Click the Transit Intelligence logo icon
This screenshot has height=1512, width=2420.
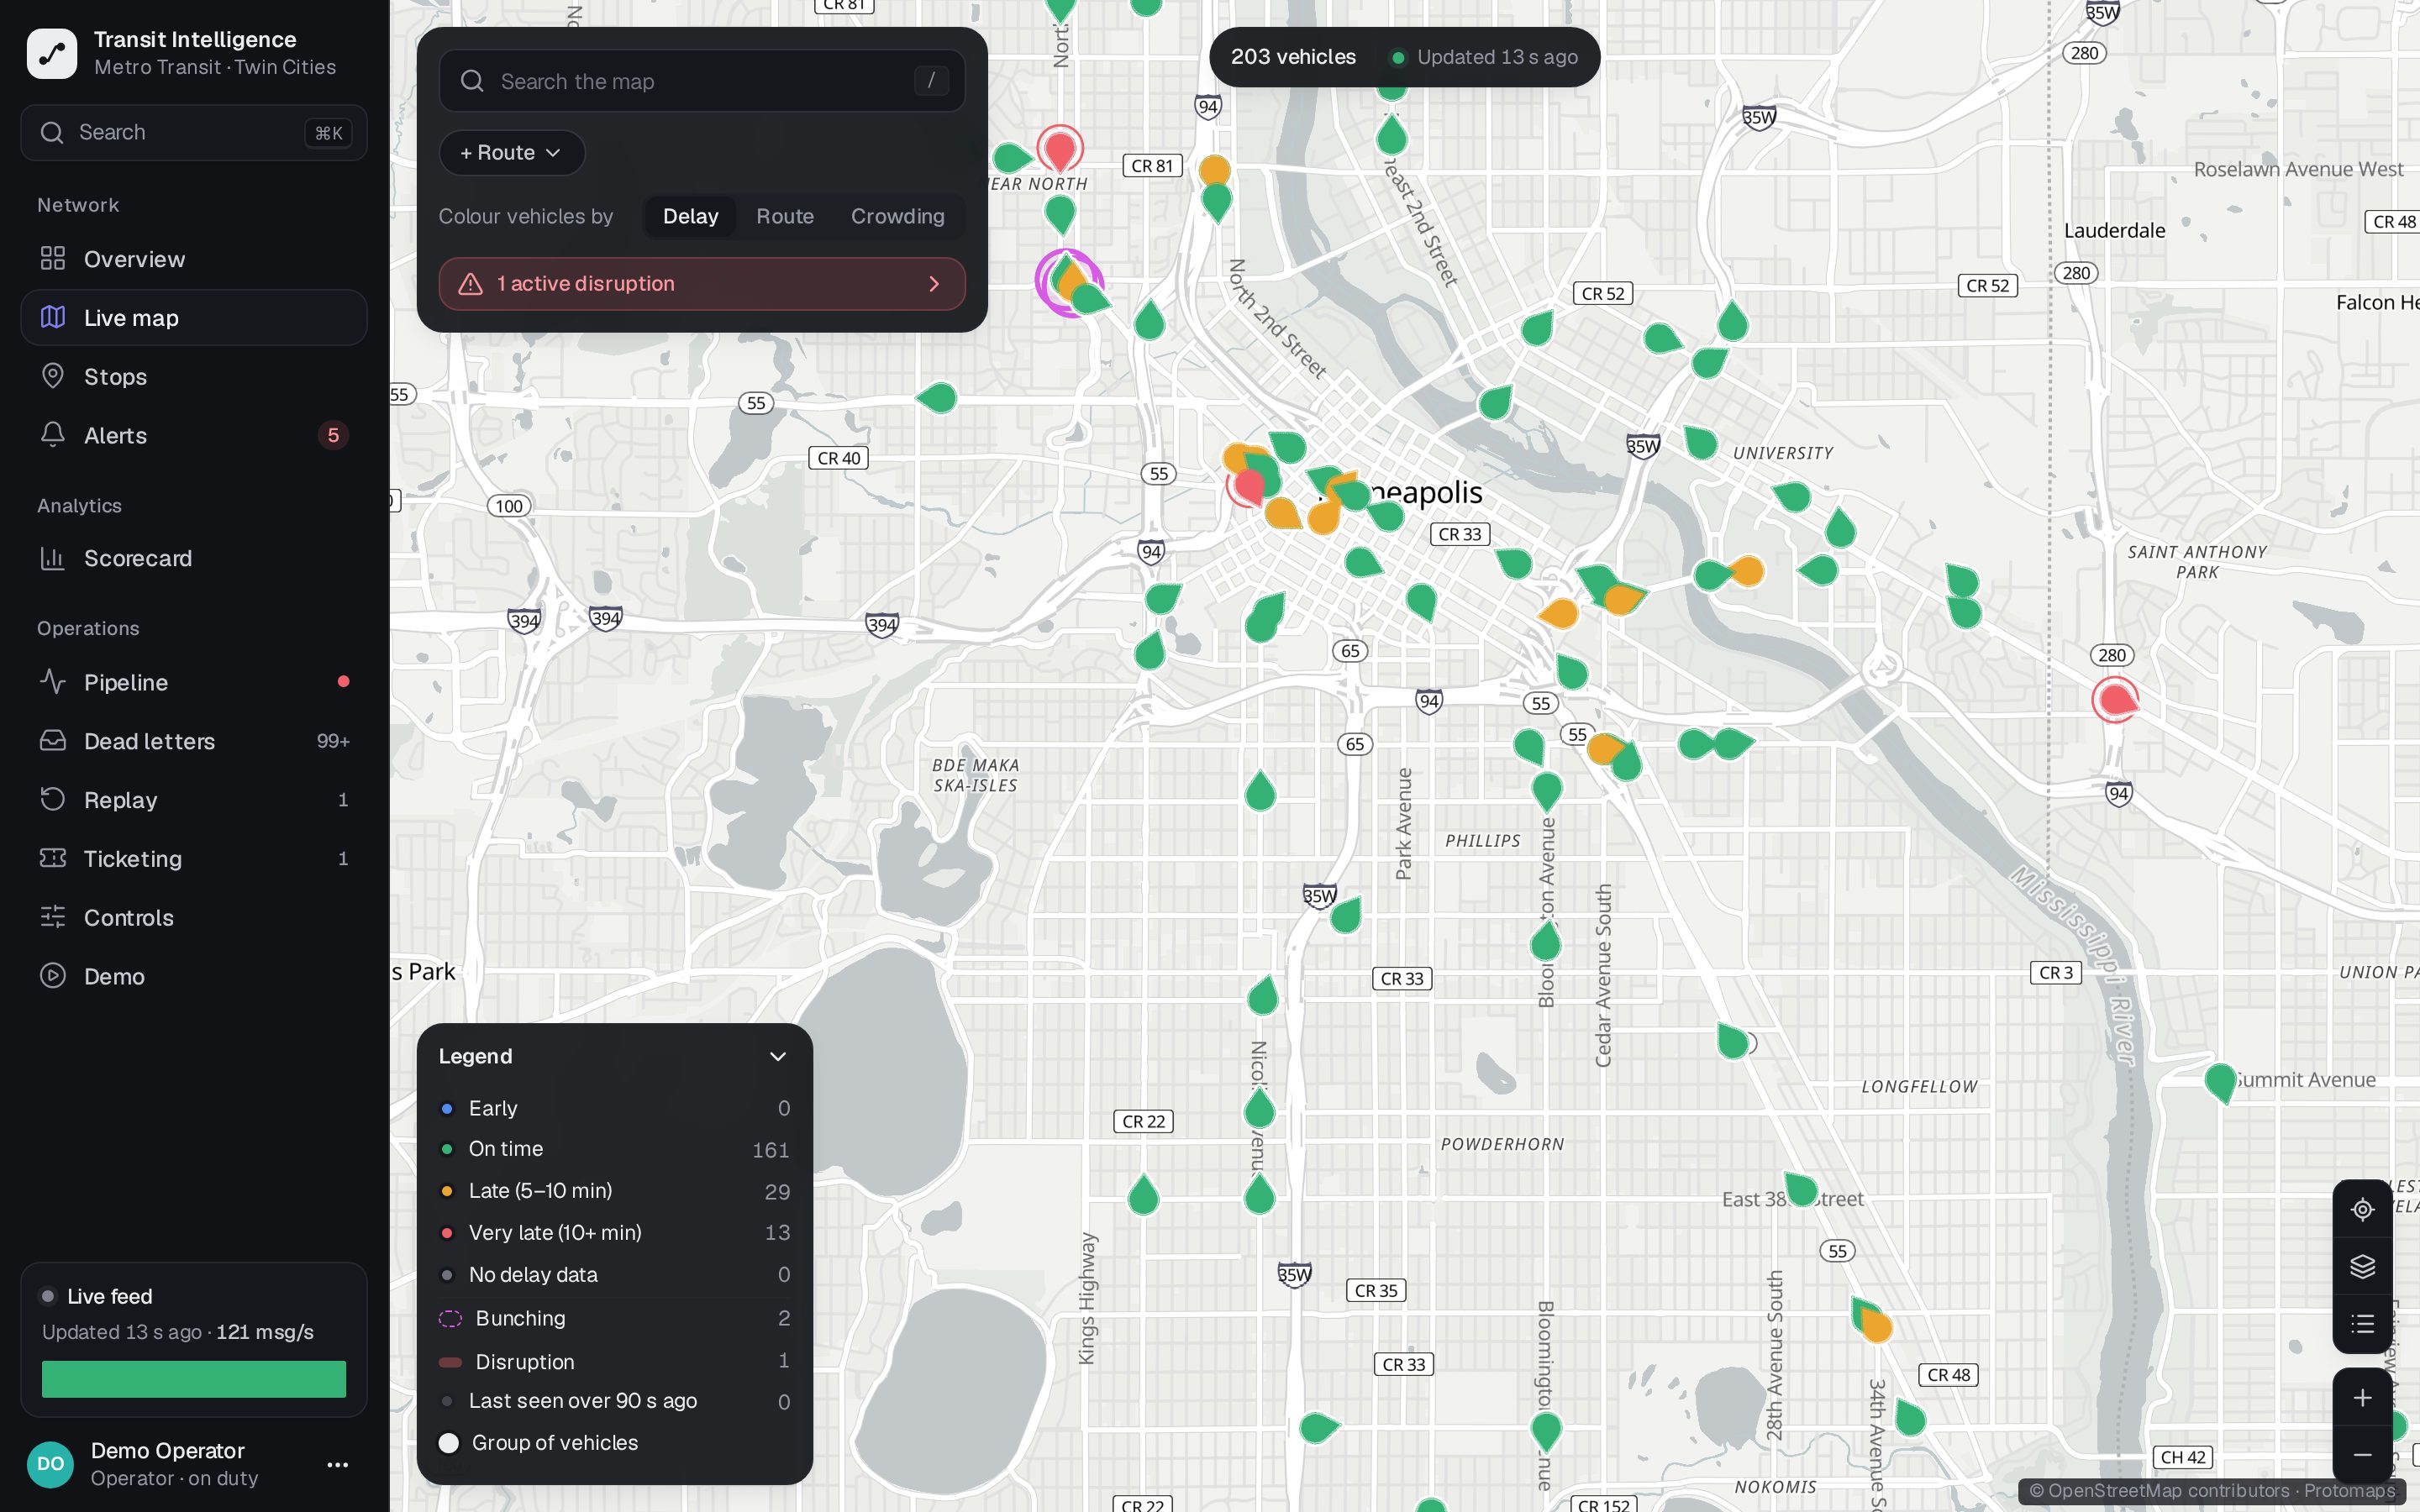(x=52, y=53)
